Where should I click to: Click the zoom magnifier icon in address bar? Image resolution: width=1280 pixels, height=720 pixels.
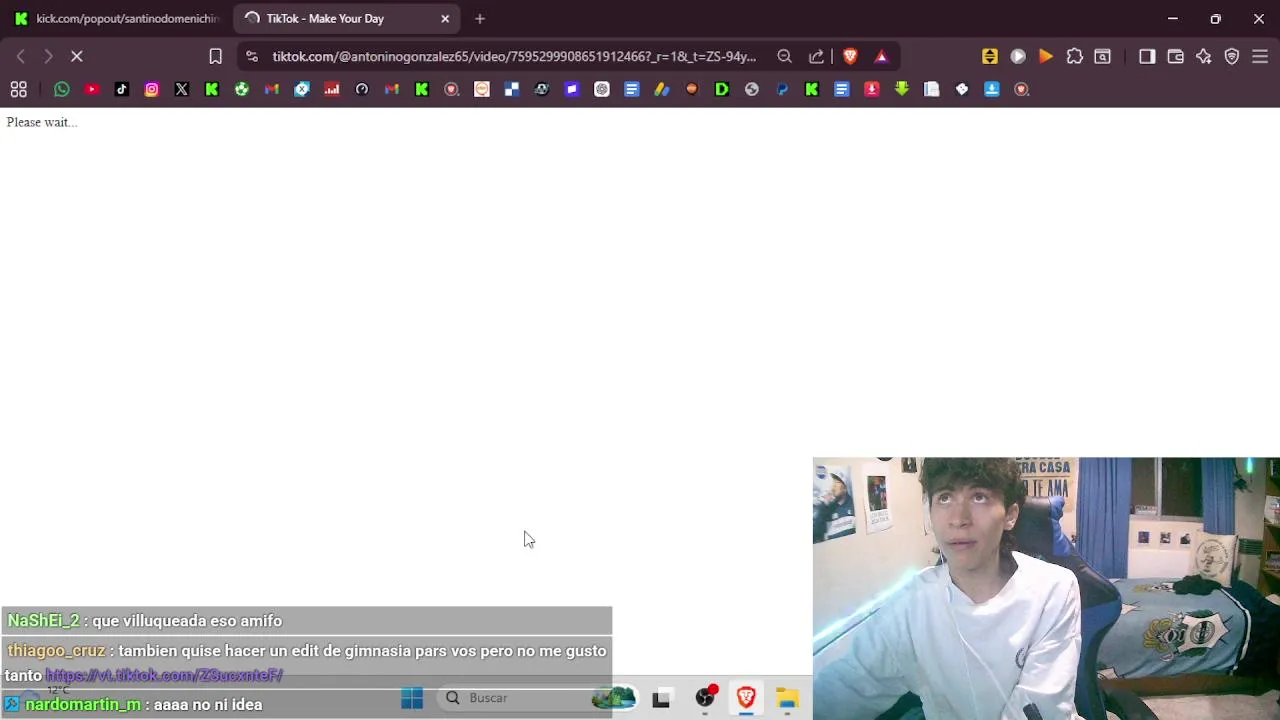(785, 57)
